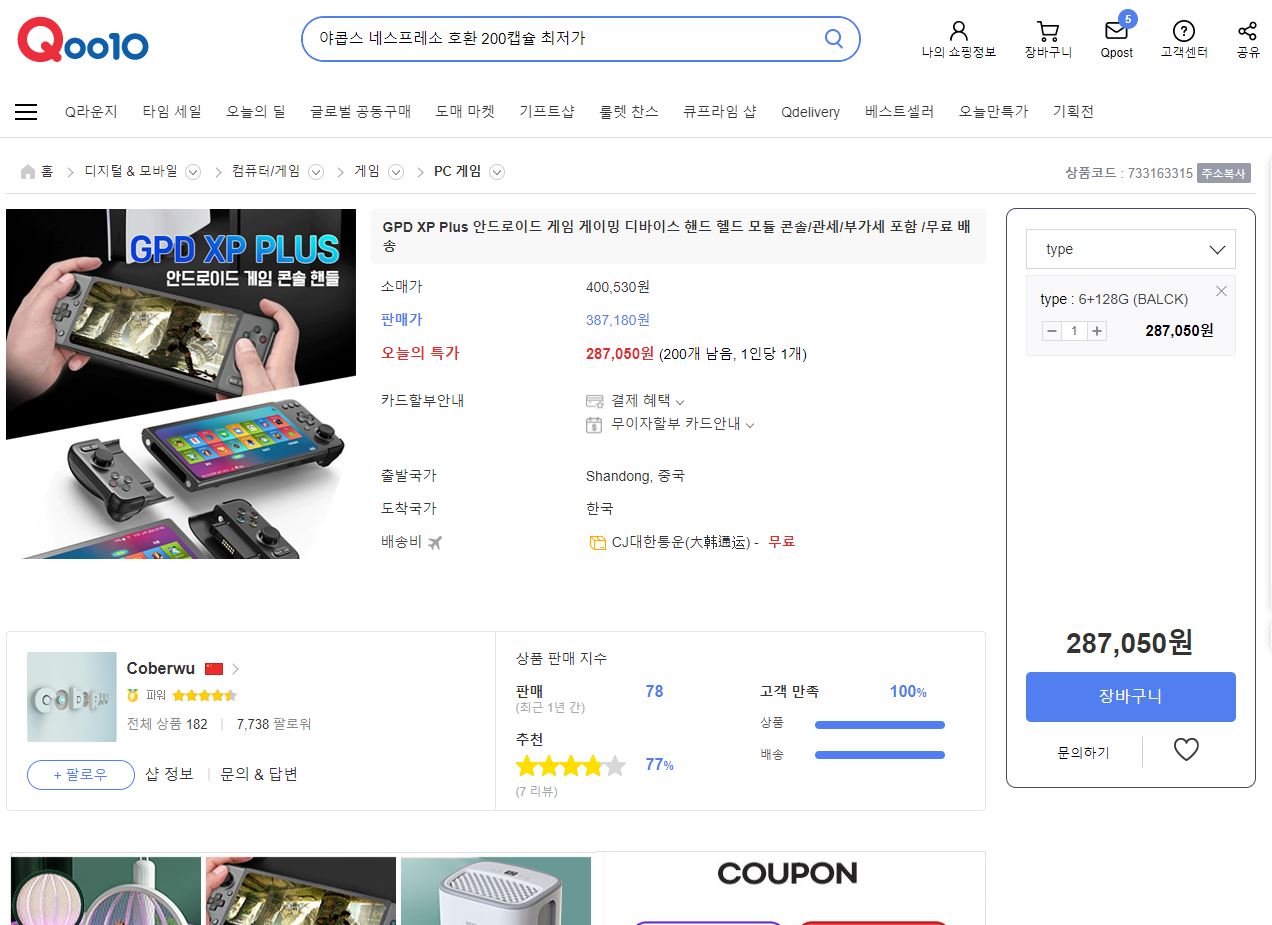Open 샵 정보 link

click(169, 774)
